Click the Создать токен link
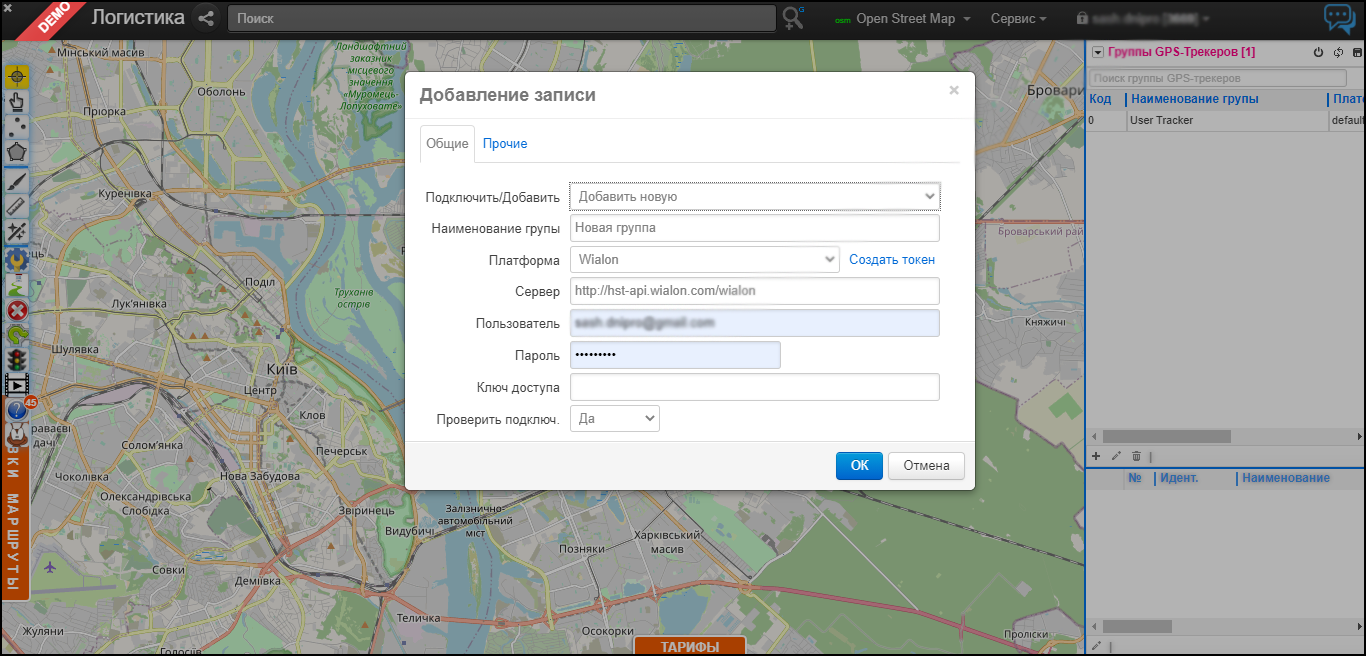Image resolution: width=1366 pixels, height=656 pixels. pyautogui.click(x=892, y=260)
